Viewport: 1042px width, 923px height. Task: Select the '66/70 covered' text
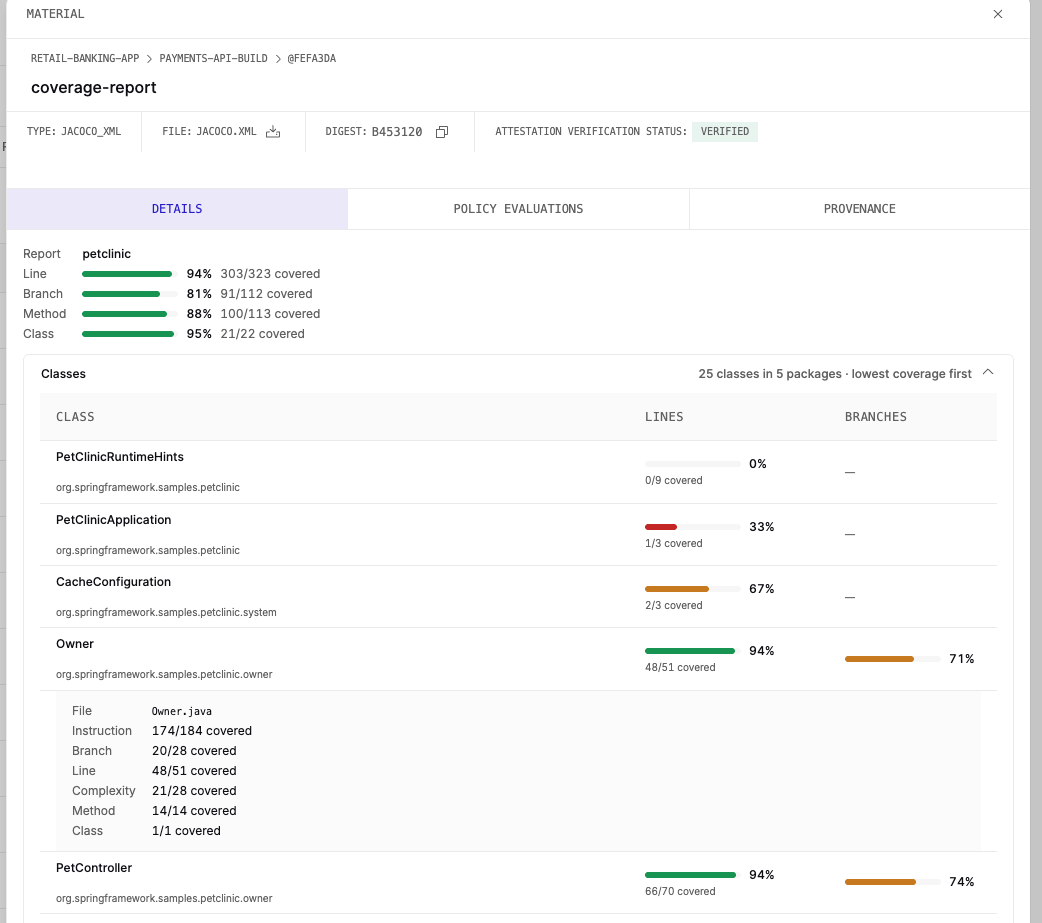pyautogui.click(x=680, y=891)
